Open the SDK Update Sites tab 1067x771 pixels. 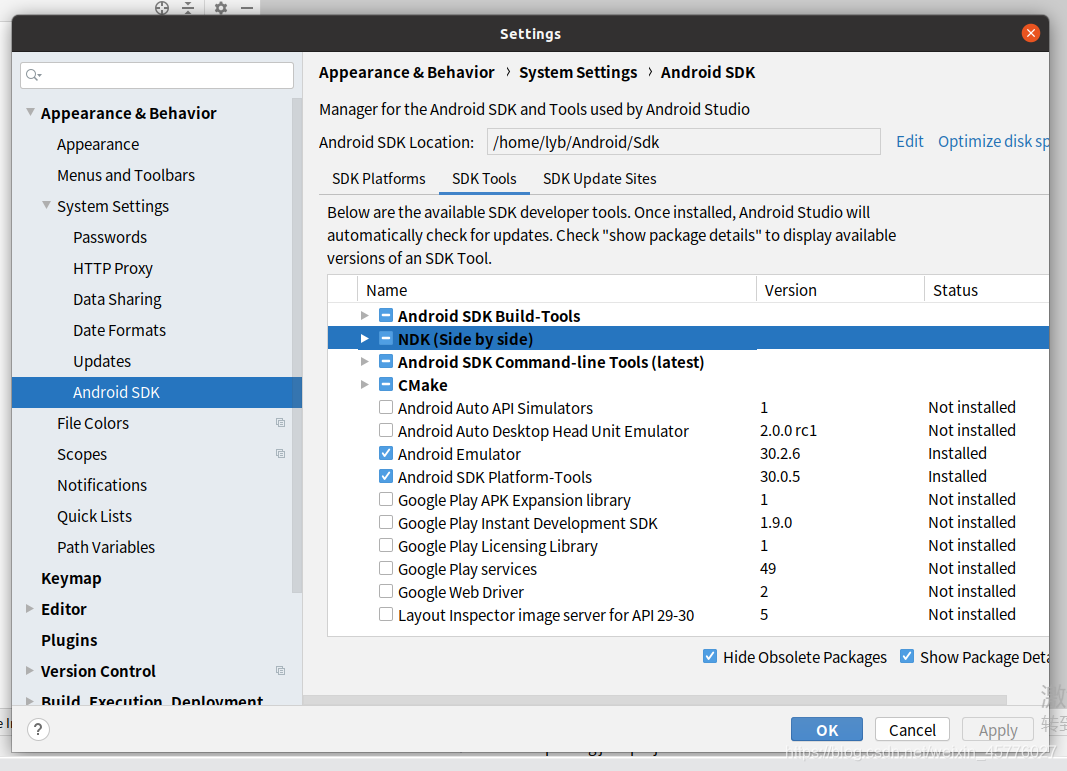(x=600, y=179)
